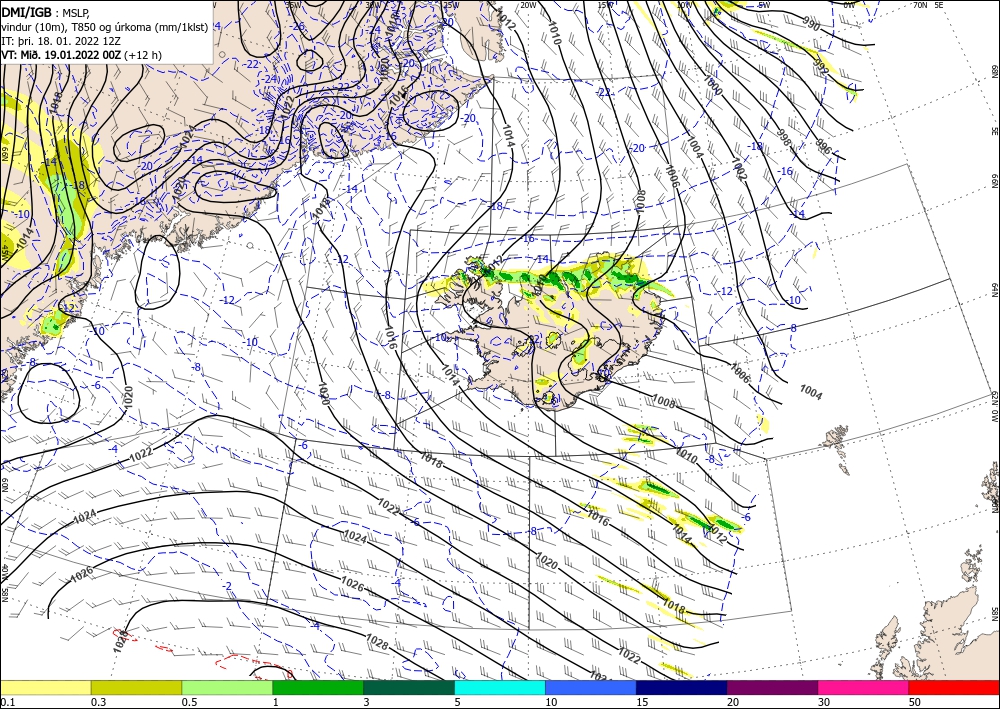Click the '70N 5E' corner grid label
Viewport: 1000px width, 709px height.
[927, 5]
